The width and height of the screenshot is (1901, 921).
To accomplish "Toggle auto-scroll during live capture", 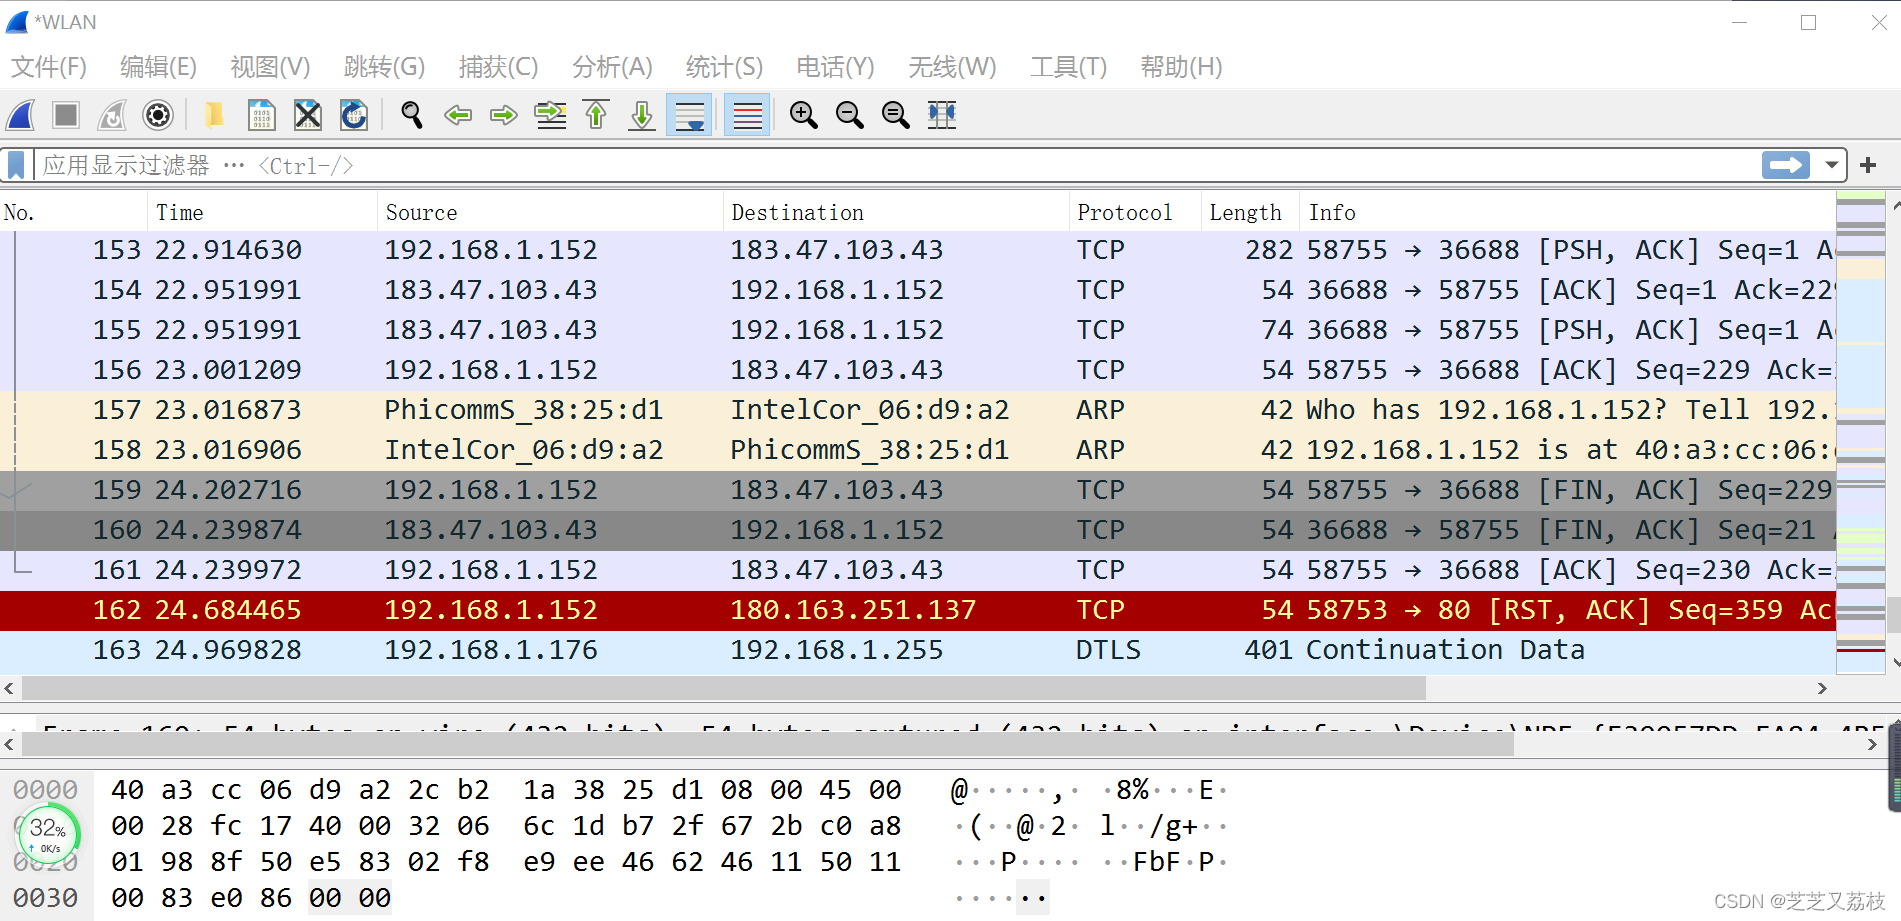I will [690, 115].
